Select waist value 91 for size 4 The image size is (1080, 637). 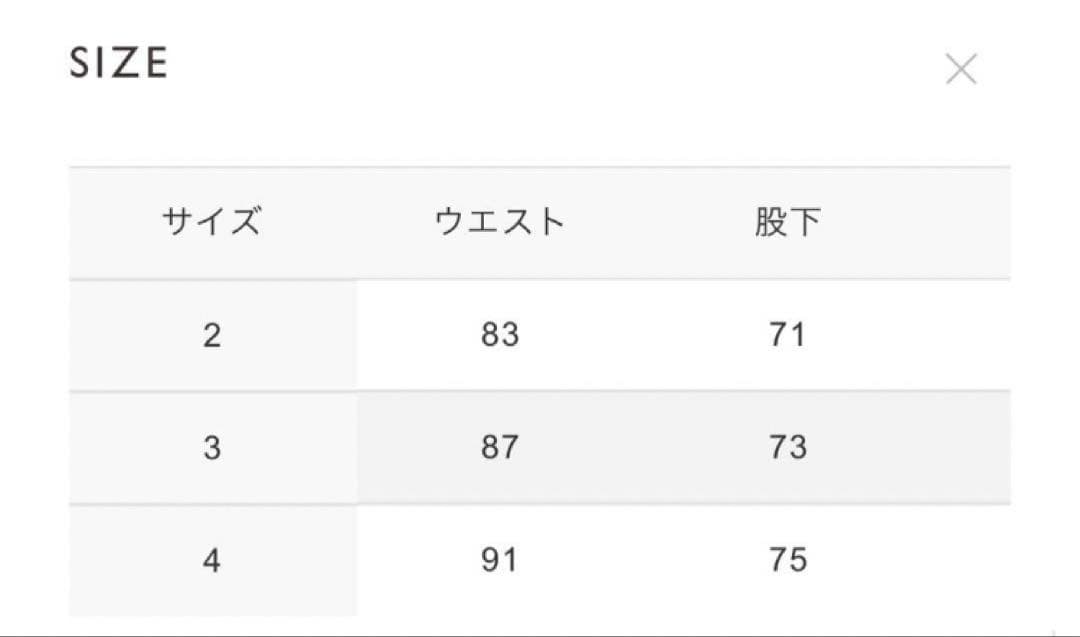click(499, 560)
